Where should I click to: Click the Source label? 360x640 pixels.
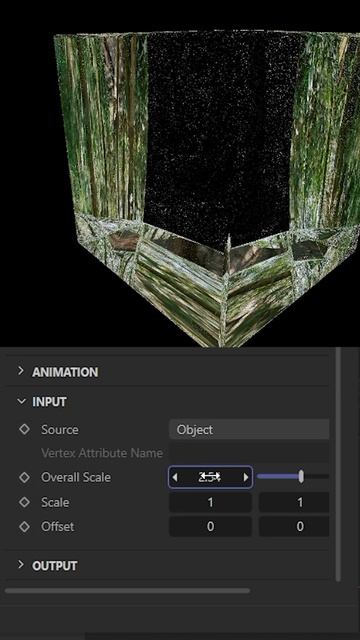pyautogui.click(x=60, y=429)
